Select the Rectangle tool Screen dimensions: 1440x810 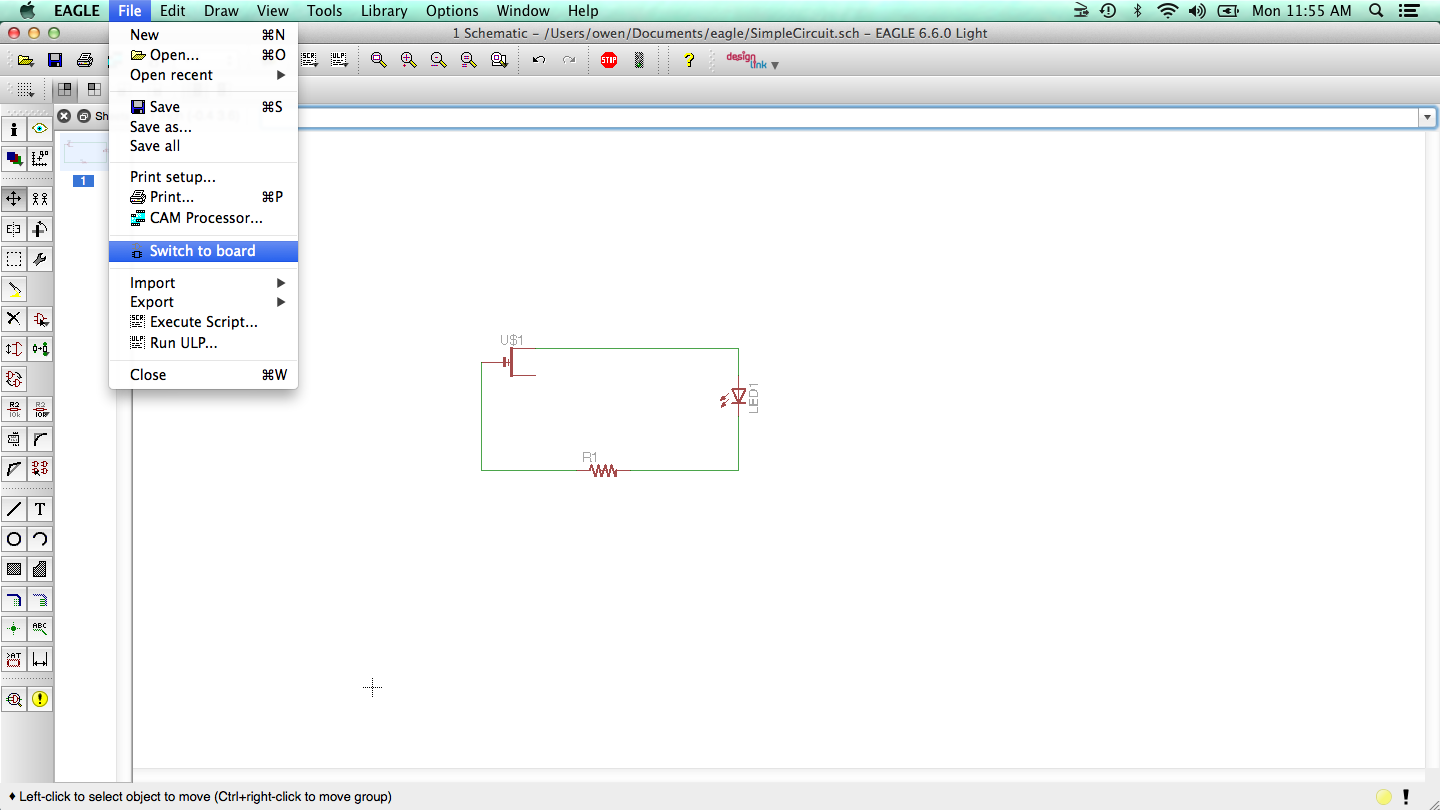[x=14, y=569]
